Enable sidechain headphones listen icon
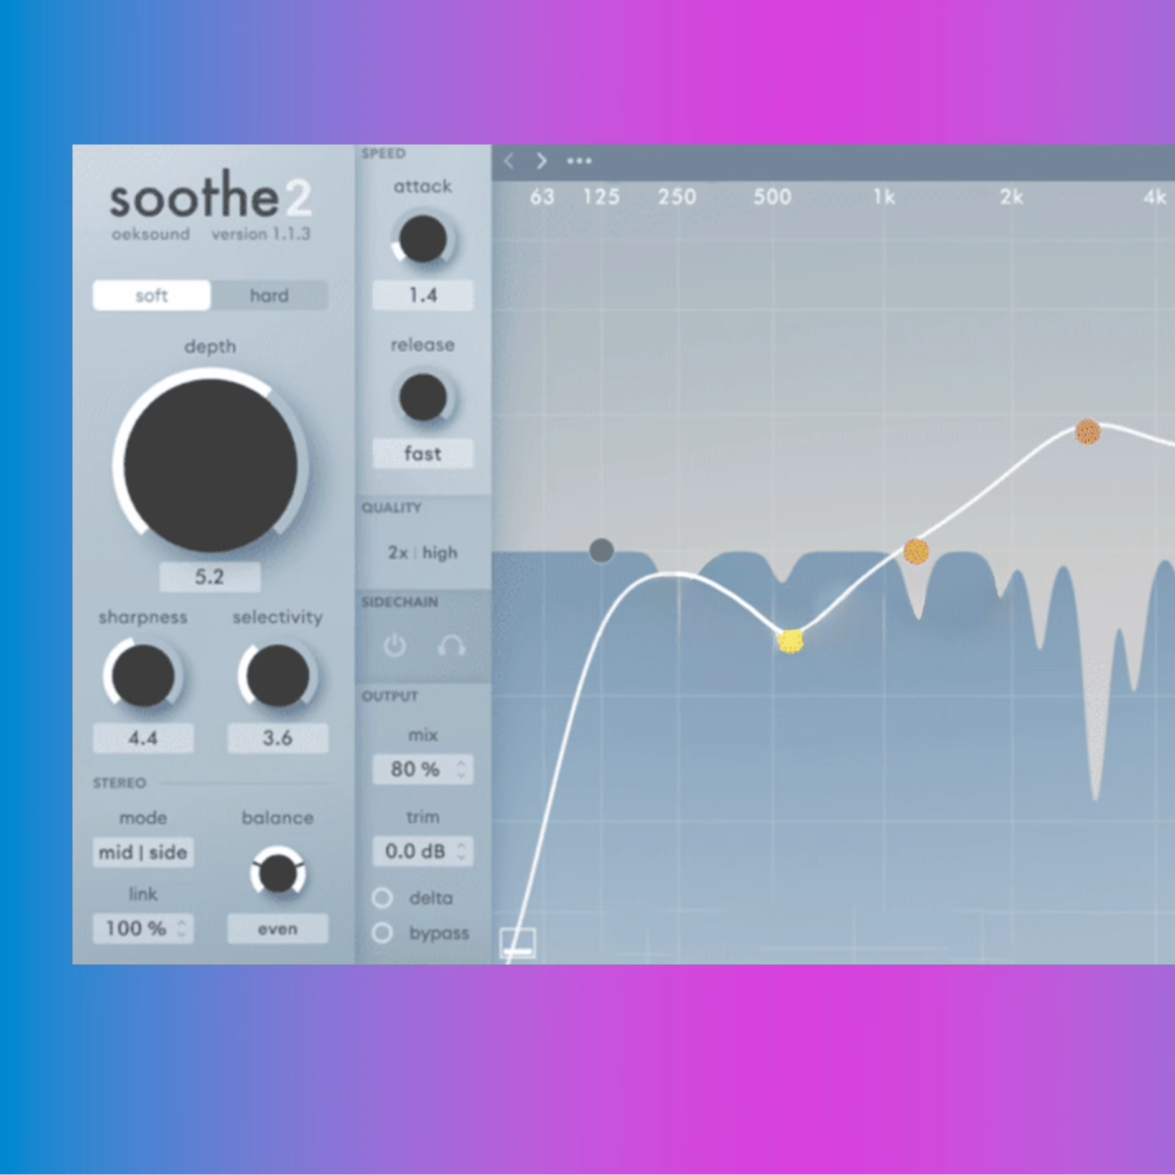This screenshot has width=1175, height=1175. point(451,645)
